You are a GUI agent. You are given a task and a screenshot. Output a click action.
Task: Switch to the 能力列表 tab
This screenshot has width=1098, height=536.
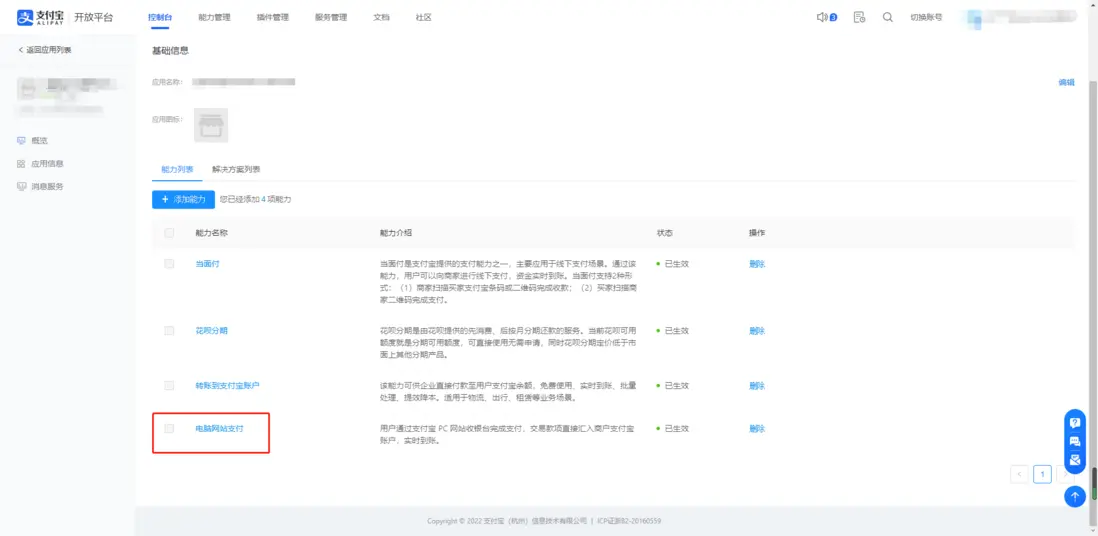[x=177, y=170]
